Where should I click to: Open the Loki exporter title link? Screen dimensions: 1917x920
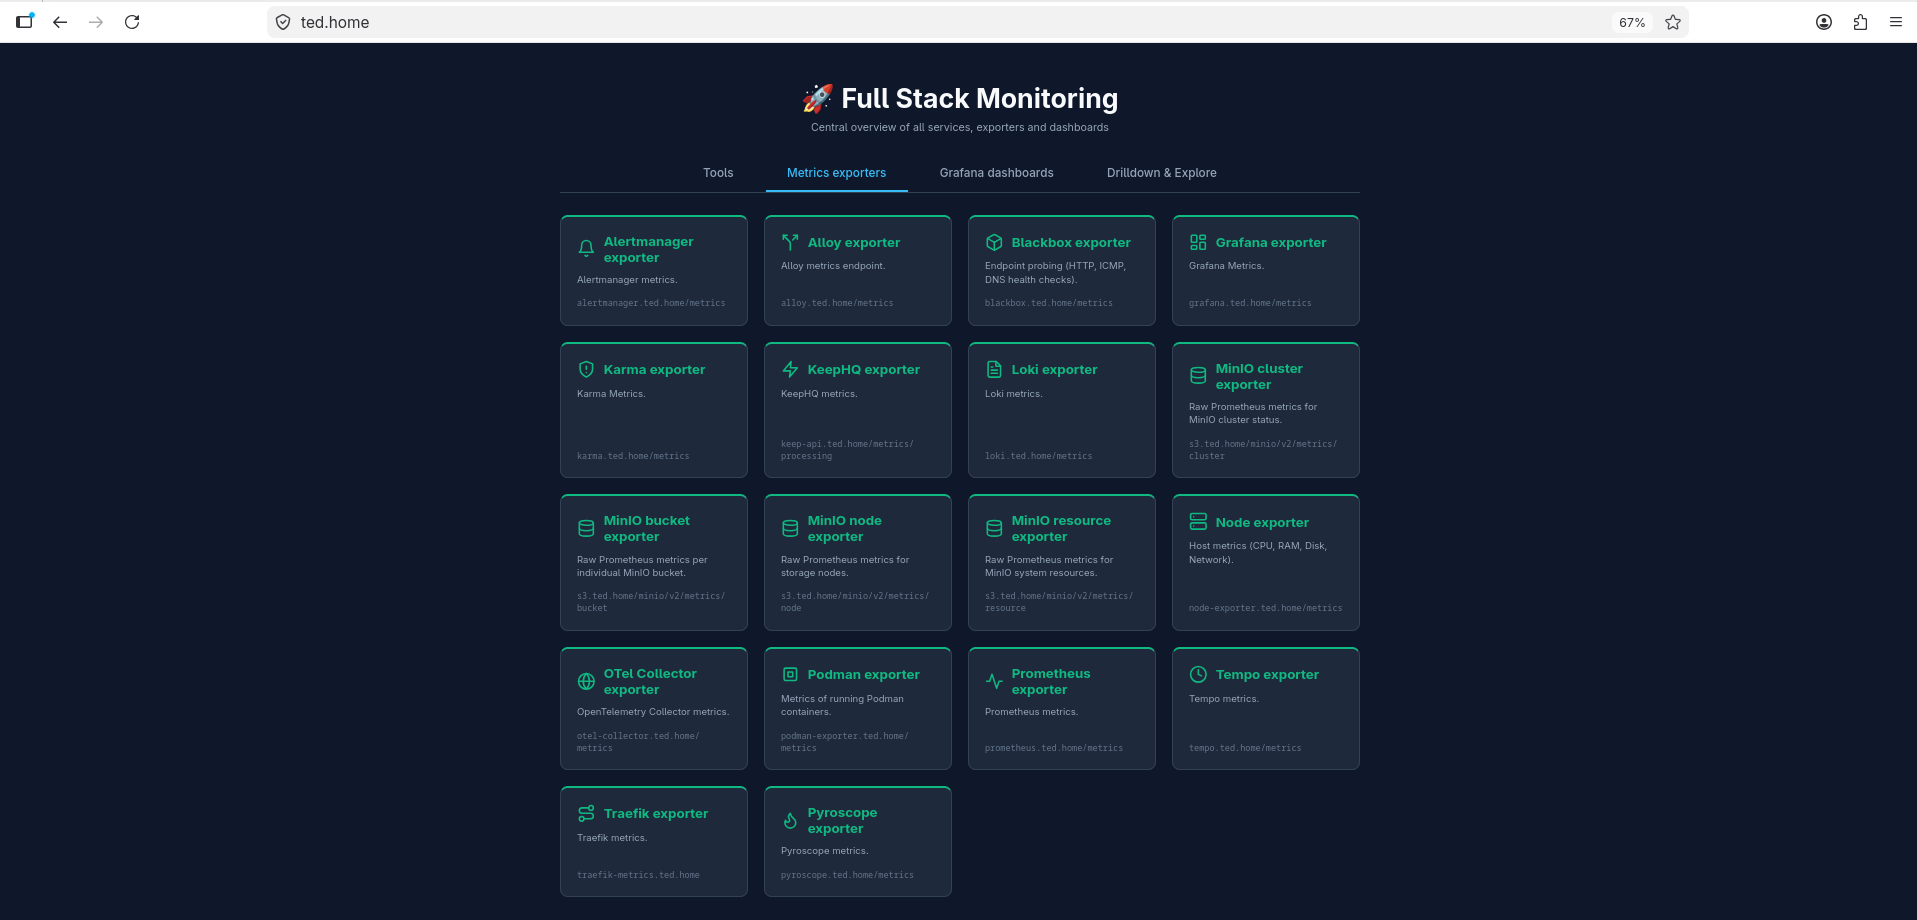click(1054, 369)
